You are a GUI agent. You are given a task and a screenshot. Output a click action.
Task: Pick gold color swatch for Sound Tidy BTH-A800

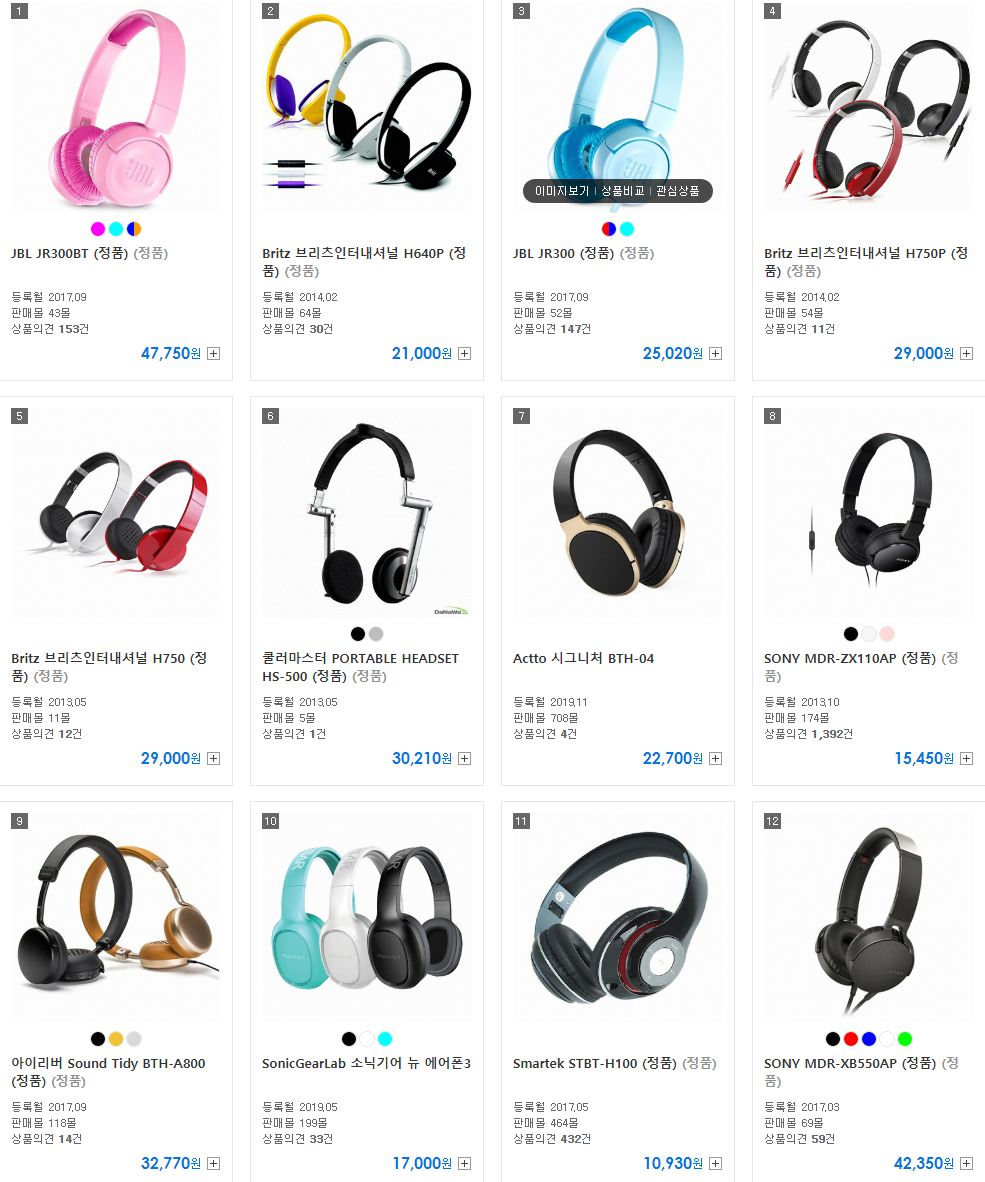click(x=116, y=1039)
